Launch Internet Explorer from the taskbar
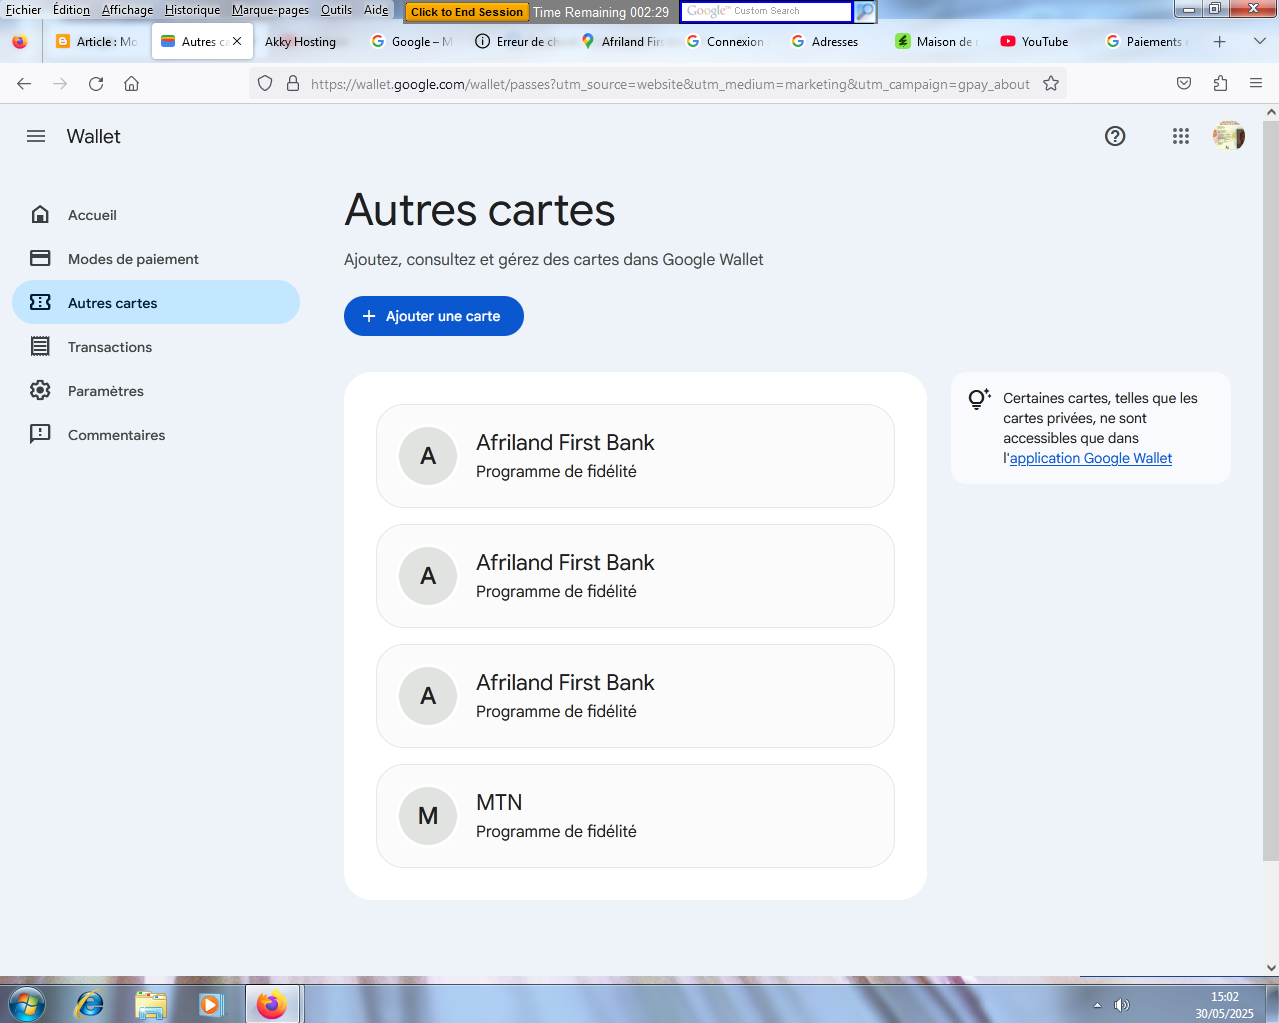The width and height of the screenshot is (1279, 1023). 90,1004
